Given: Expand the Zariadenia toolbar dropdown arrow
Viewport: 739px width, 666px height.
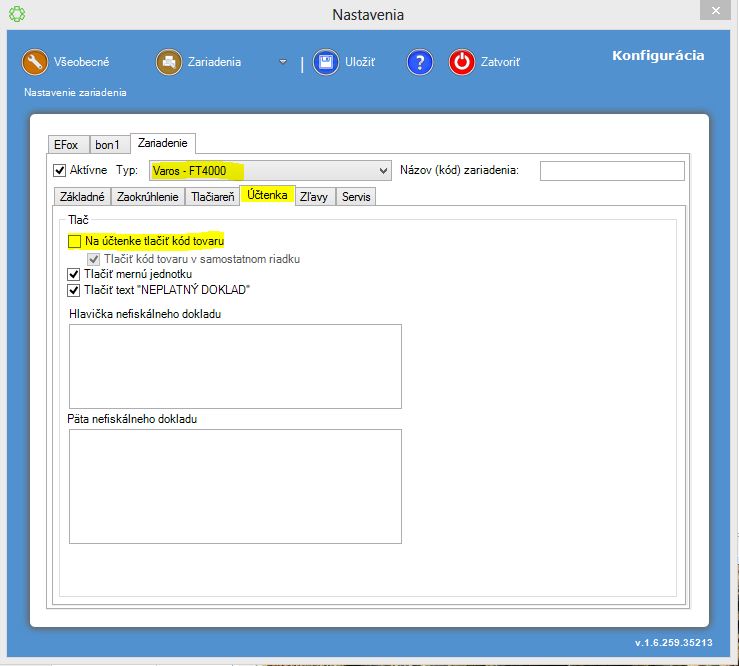Looking at the screenshot, I should click(x=283, y=62).
